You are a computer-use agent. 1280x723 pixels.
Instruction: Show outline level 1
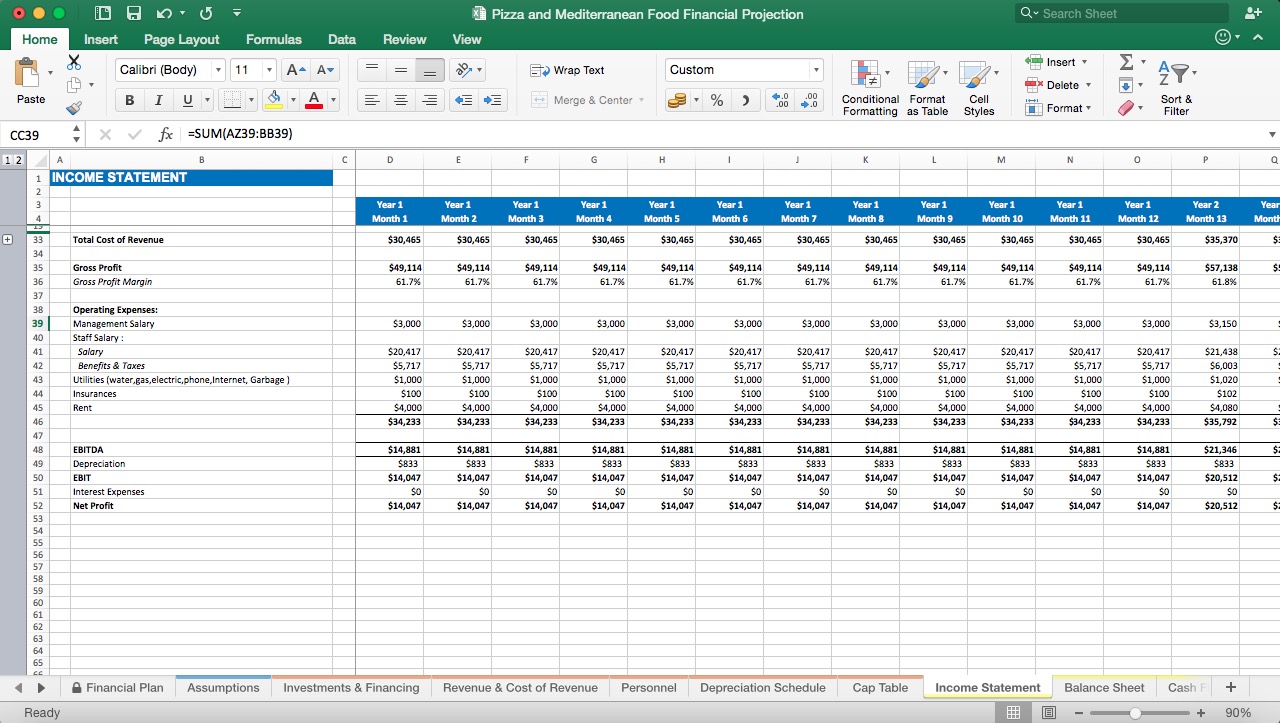(x=7, y=160)
